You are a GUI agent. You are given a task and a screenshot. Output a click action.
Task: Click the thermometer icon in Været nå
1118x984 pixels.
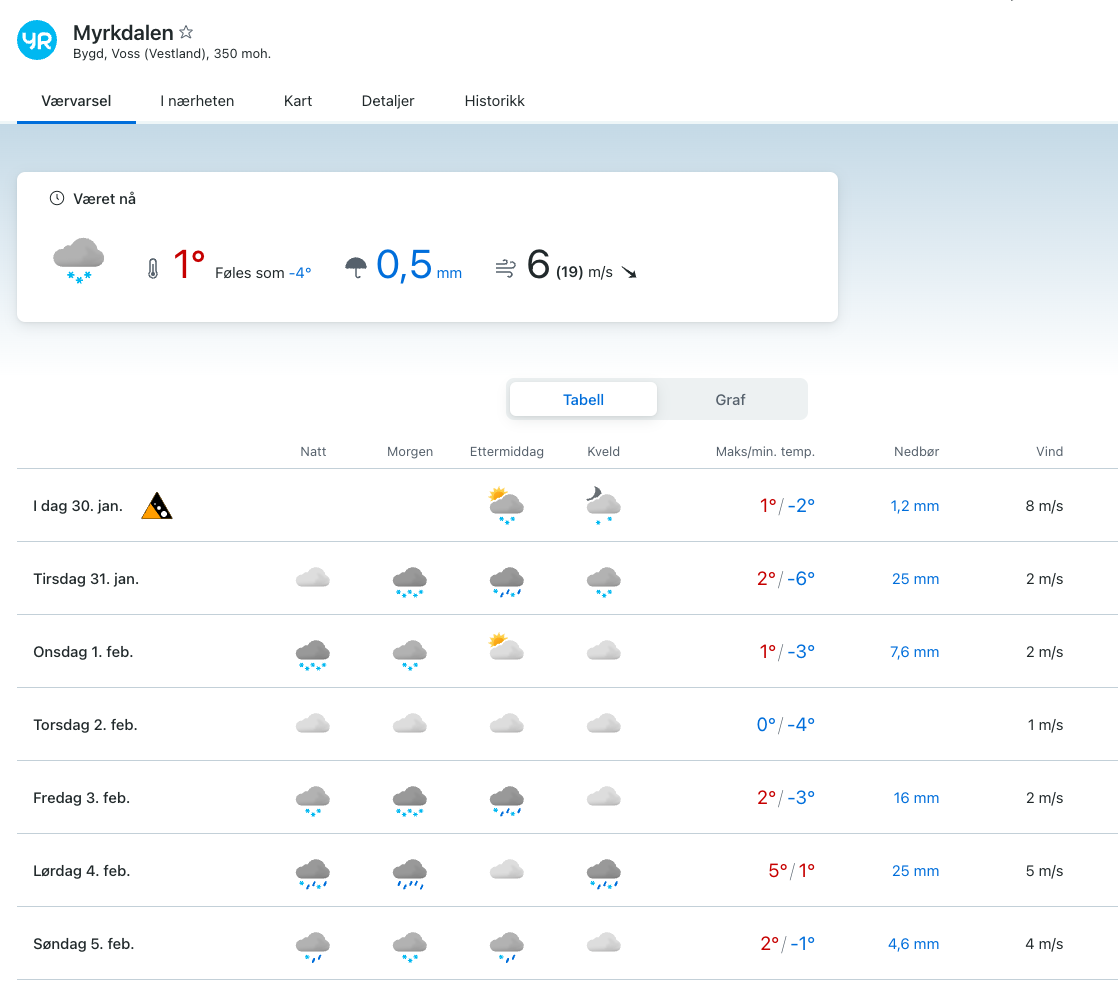pyautogui.click(x=153, y=268)
